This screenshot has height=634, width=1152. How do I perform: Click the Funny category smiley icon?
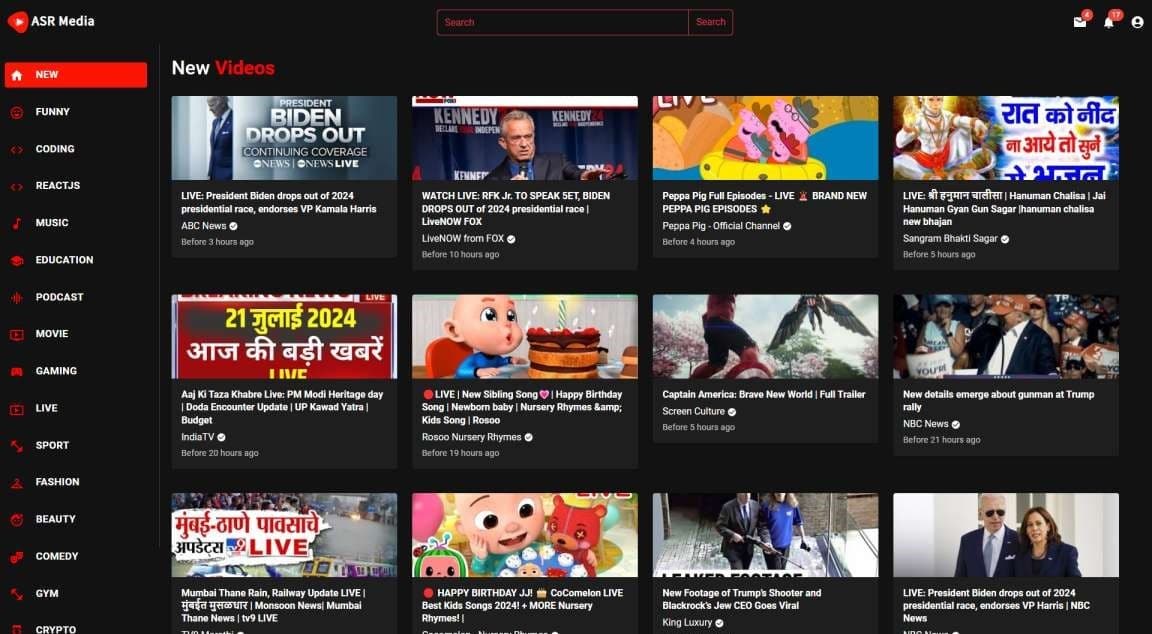[x=17, y=112]
